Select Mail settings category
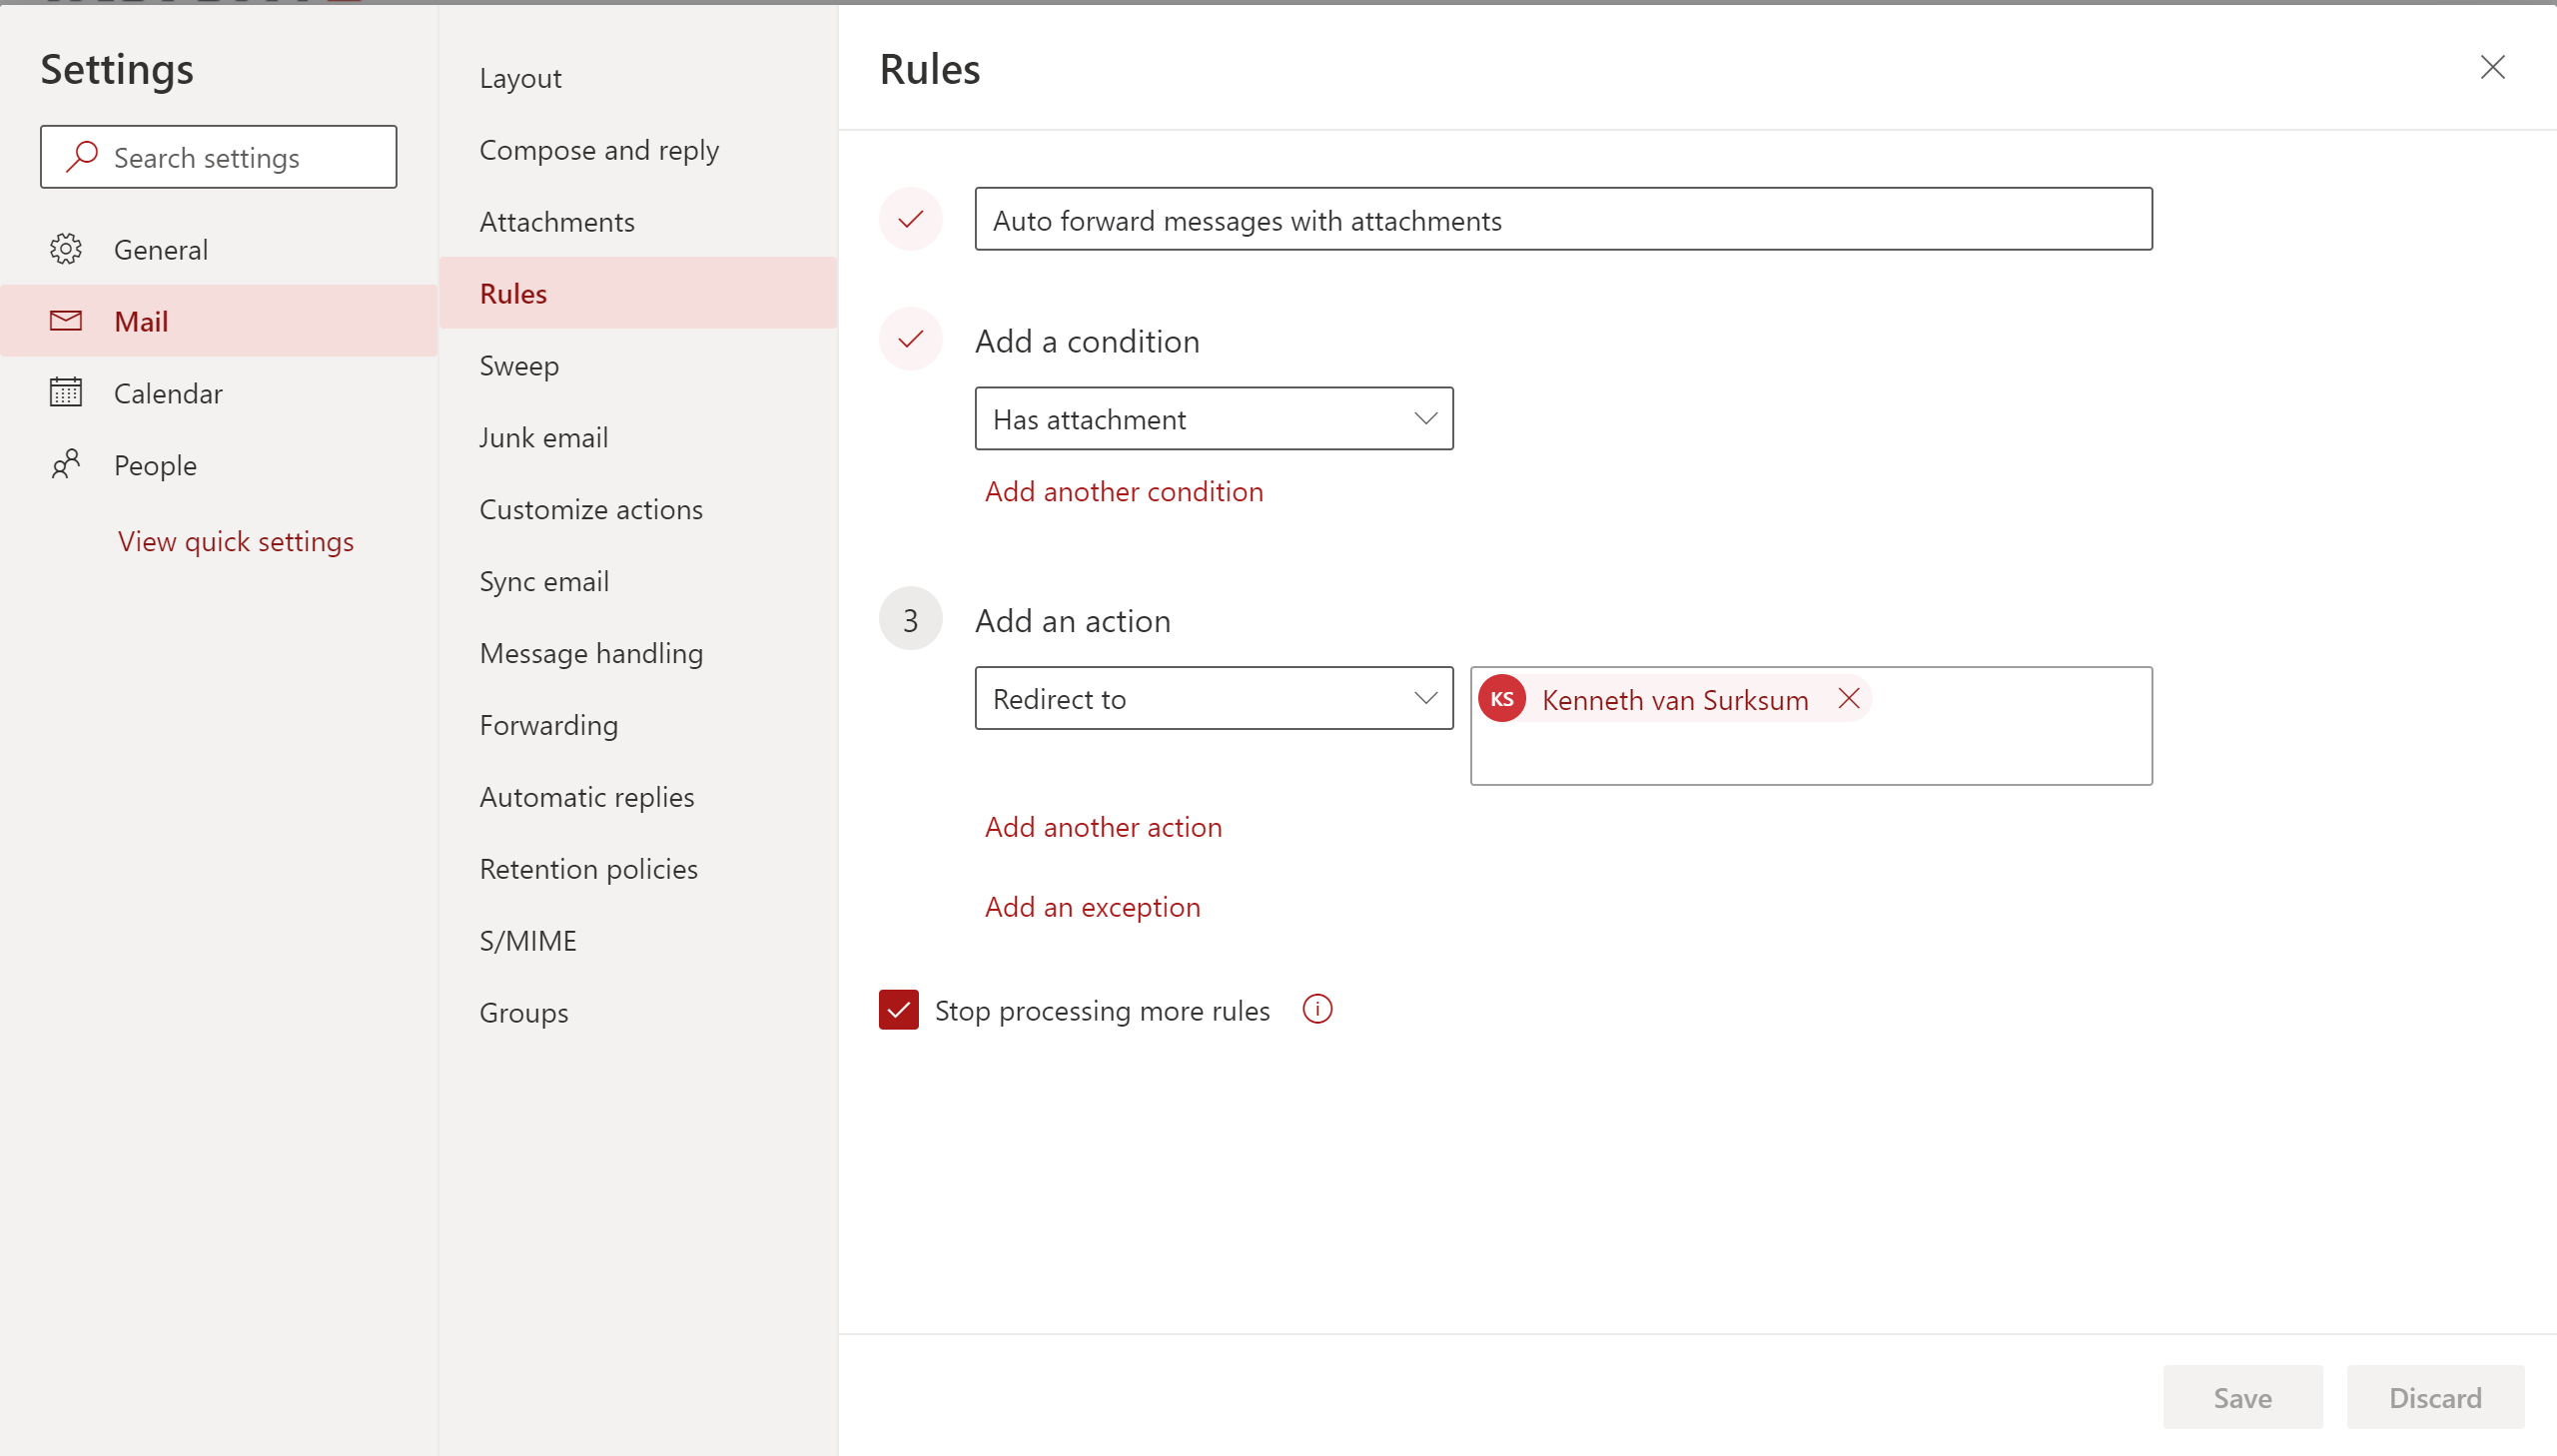 [x=219, y=321]
